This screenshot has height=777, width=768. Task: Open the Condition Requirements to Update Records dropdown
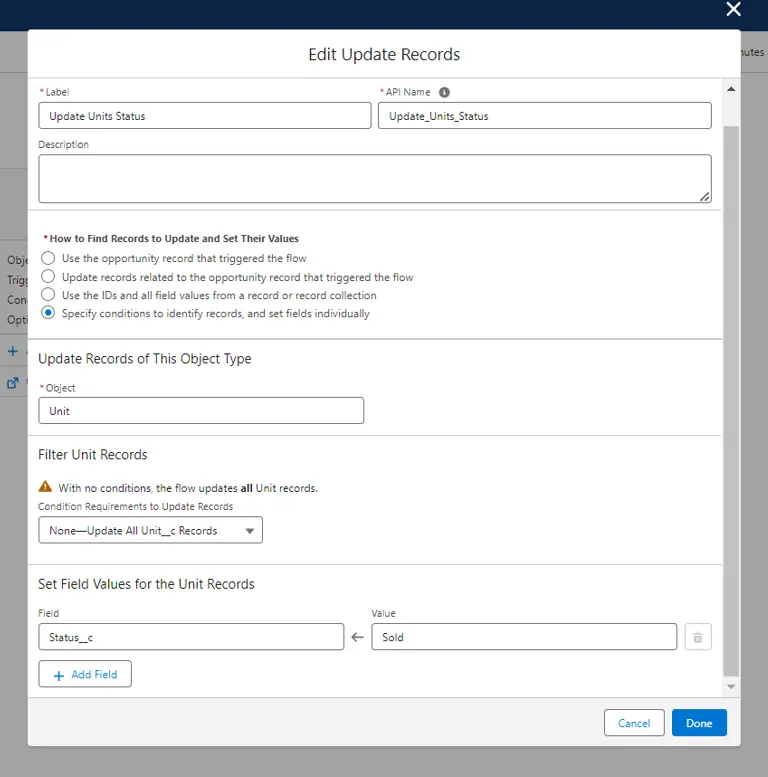pyautogui.click(x=150, y=530)
